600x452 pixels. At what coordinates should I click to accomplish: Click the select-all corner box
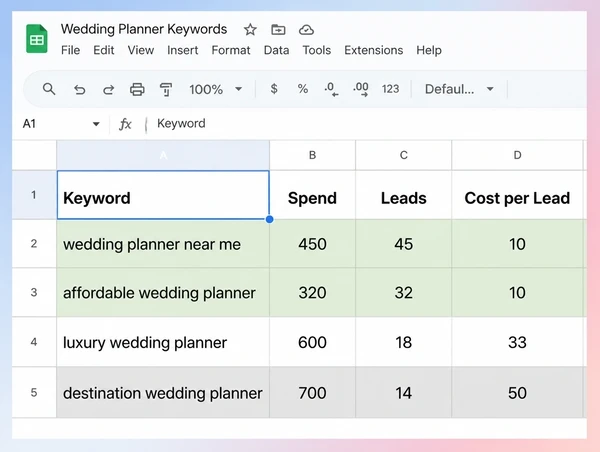coord(34,155)
